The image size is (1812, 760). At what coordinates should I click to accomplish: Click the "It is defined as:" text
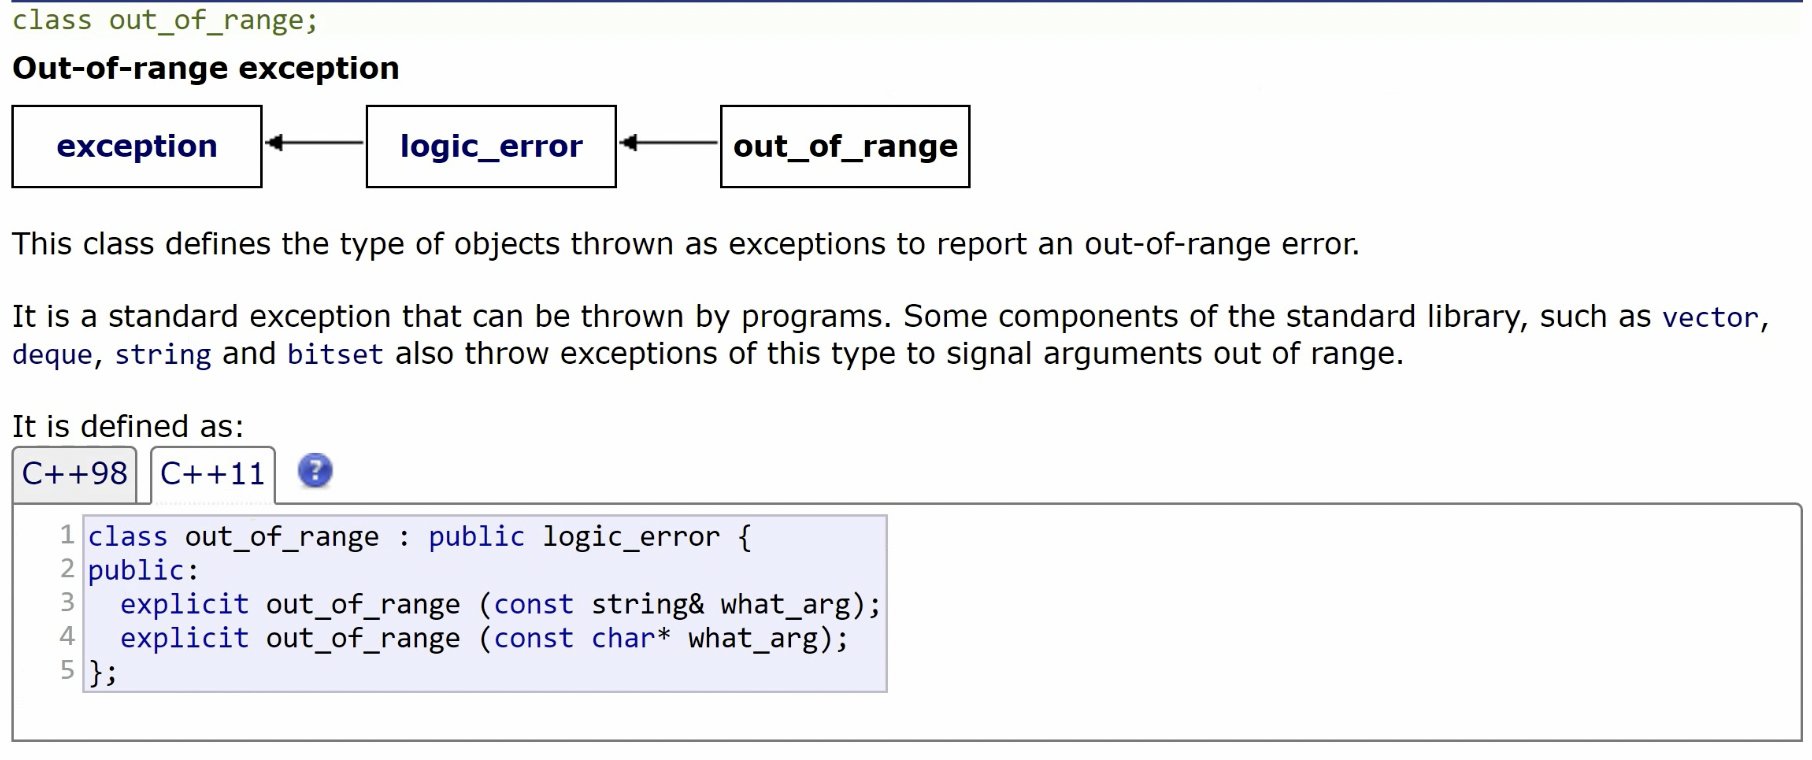[x=128, y=426]
